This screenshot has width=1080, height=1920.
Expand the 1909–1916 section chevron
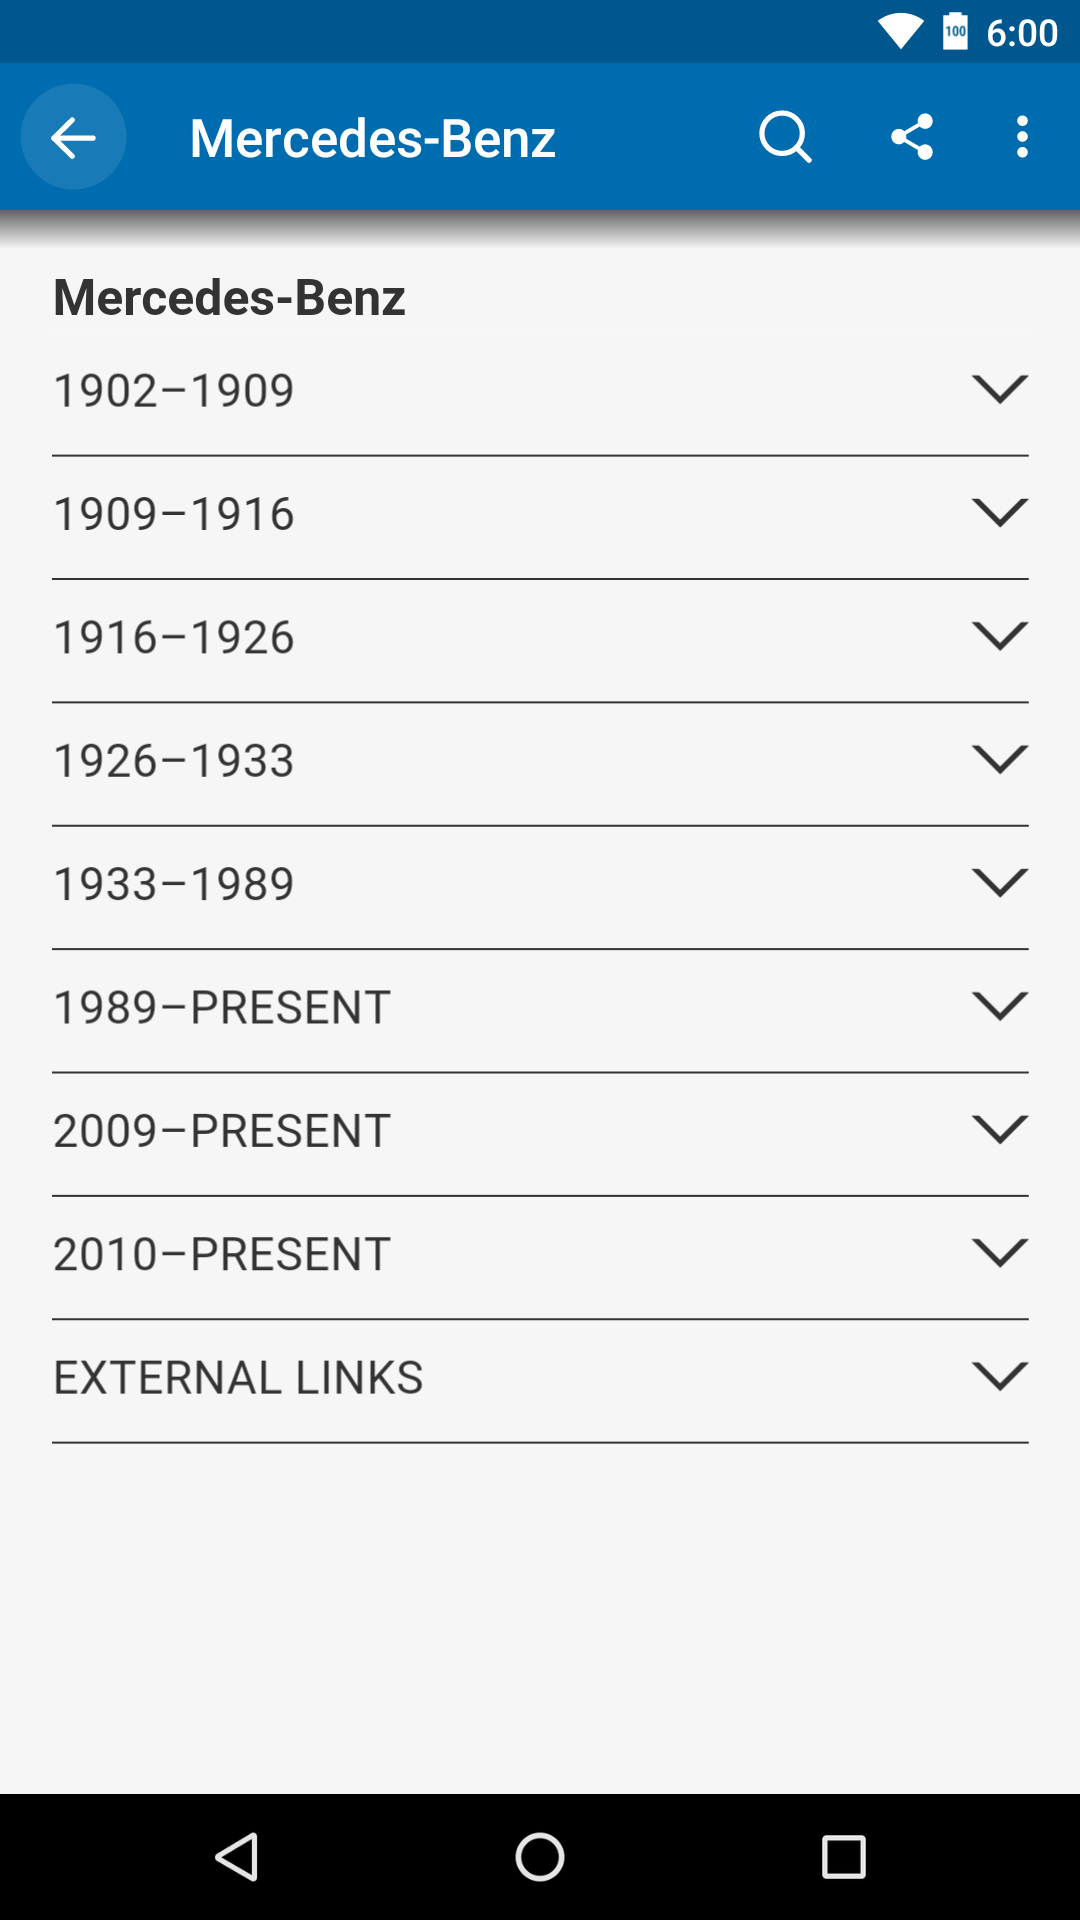click(x=1000, y=512)
